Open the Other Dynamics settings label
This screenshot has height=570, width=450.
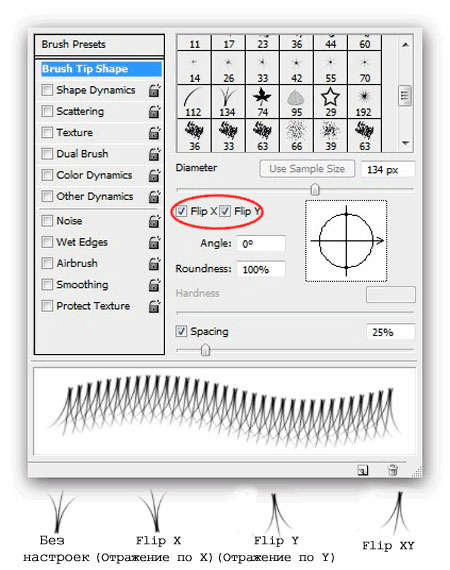pyautogui.click(x=95, y=196)
